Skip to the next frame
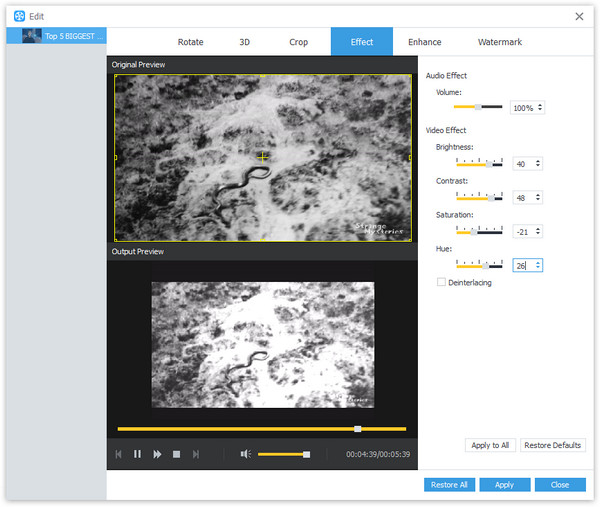Screen dimensions: 600x507 [x=196, y=454]
